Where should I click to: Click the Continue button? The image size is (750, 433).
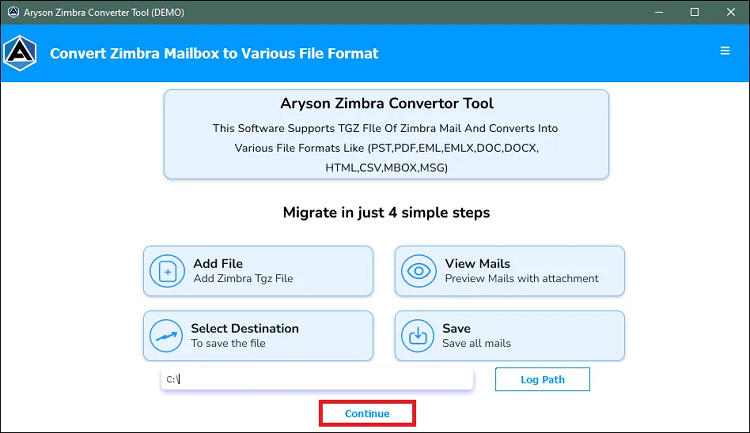[367, 413]
